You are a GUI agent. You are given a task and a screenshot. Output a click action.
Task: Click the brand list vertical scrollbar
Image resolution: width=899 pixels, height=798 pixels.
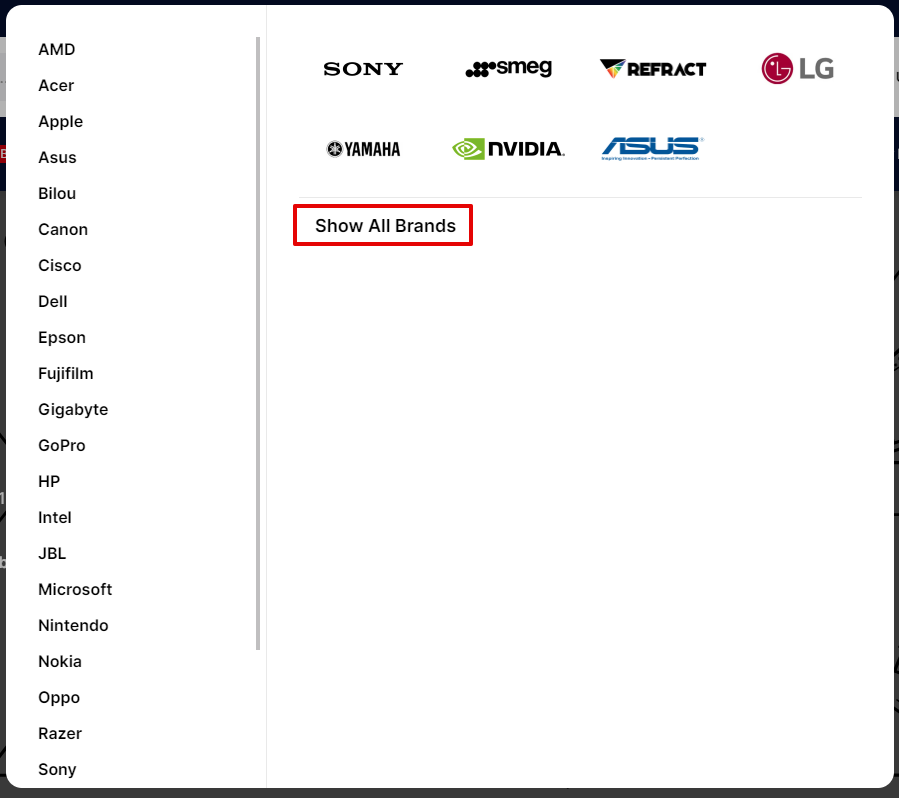(x=258, y=344)
